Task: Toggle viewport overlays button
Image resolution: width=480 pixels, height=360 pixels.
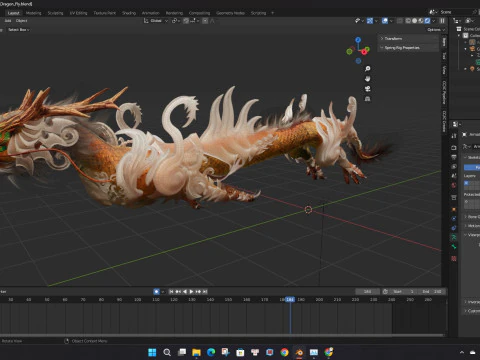Action: [x=385, y=21]
